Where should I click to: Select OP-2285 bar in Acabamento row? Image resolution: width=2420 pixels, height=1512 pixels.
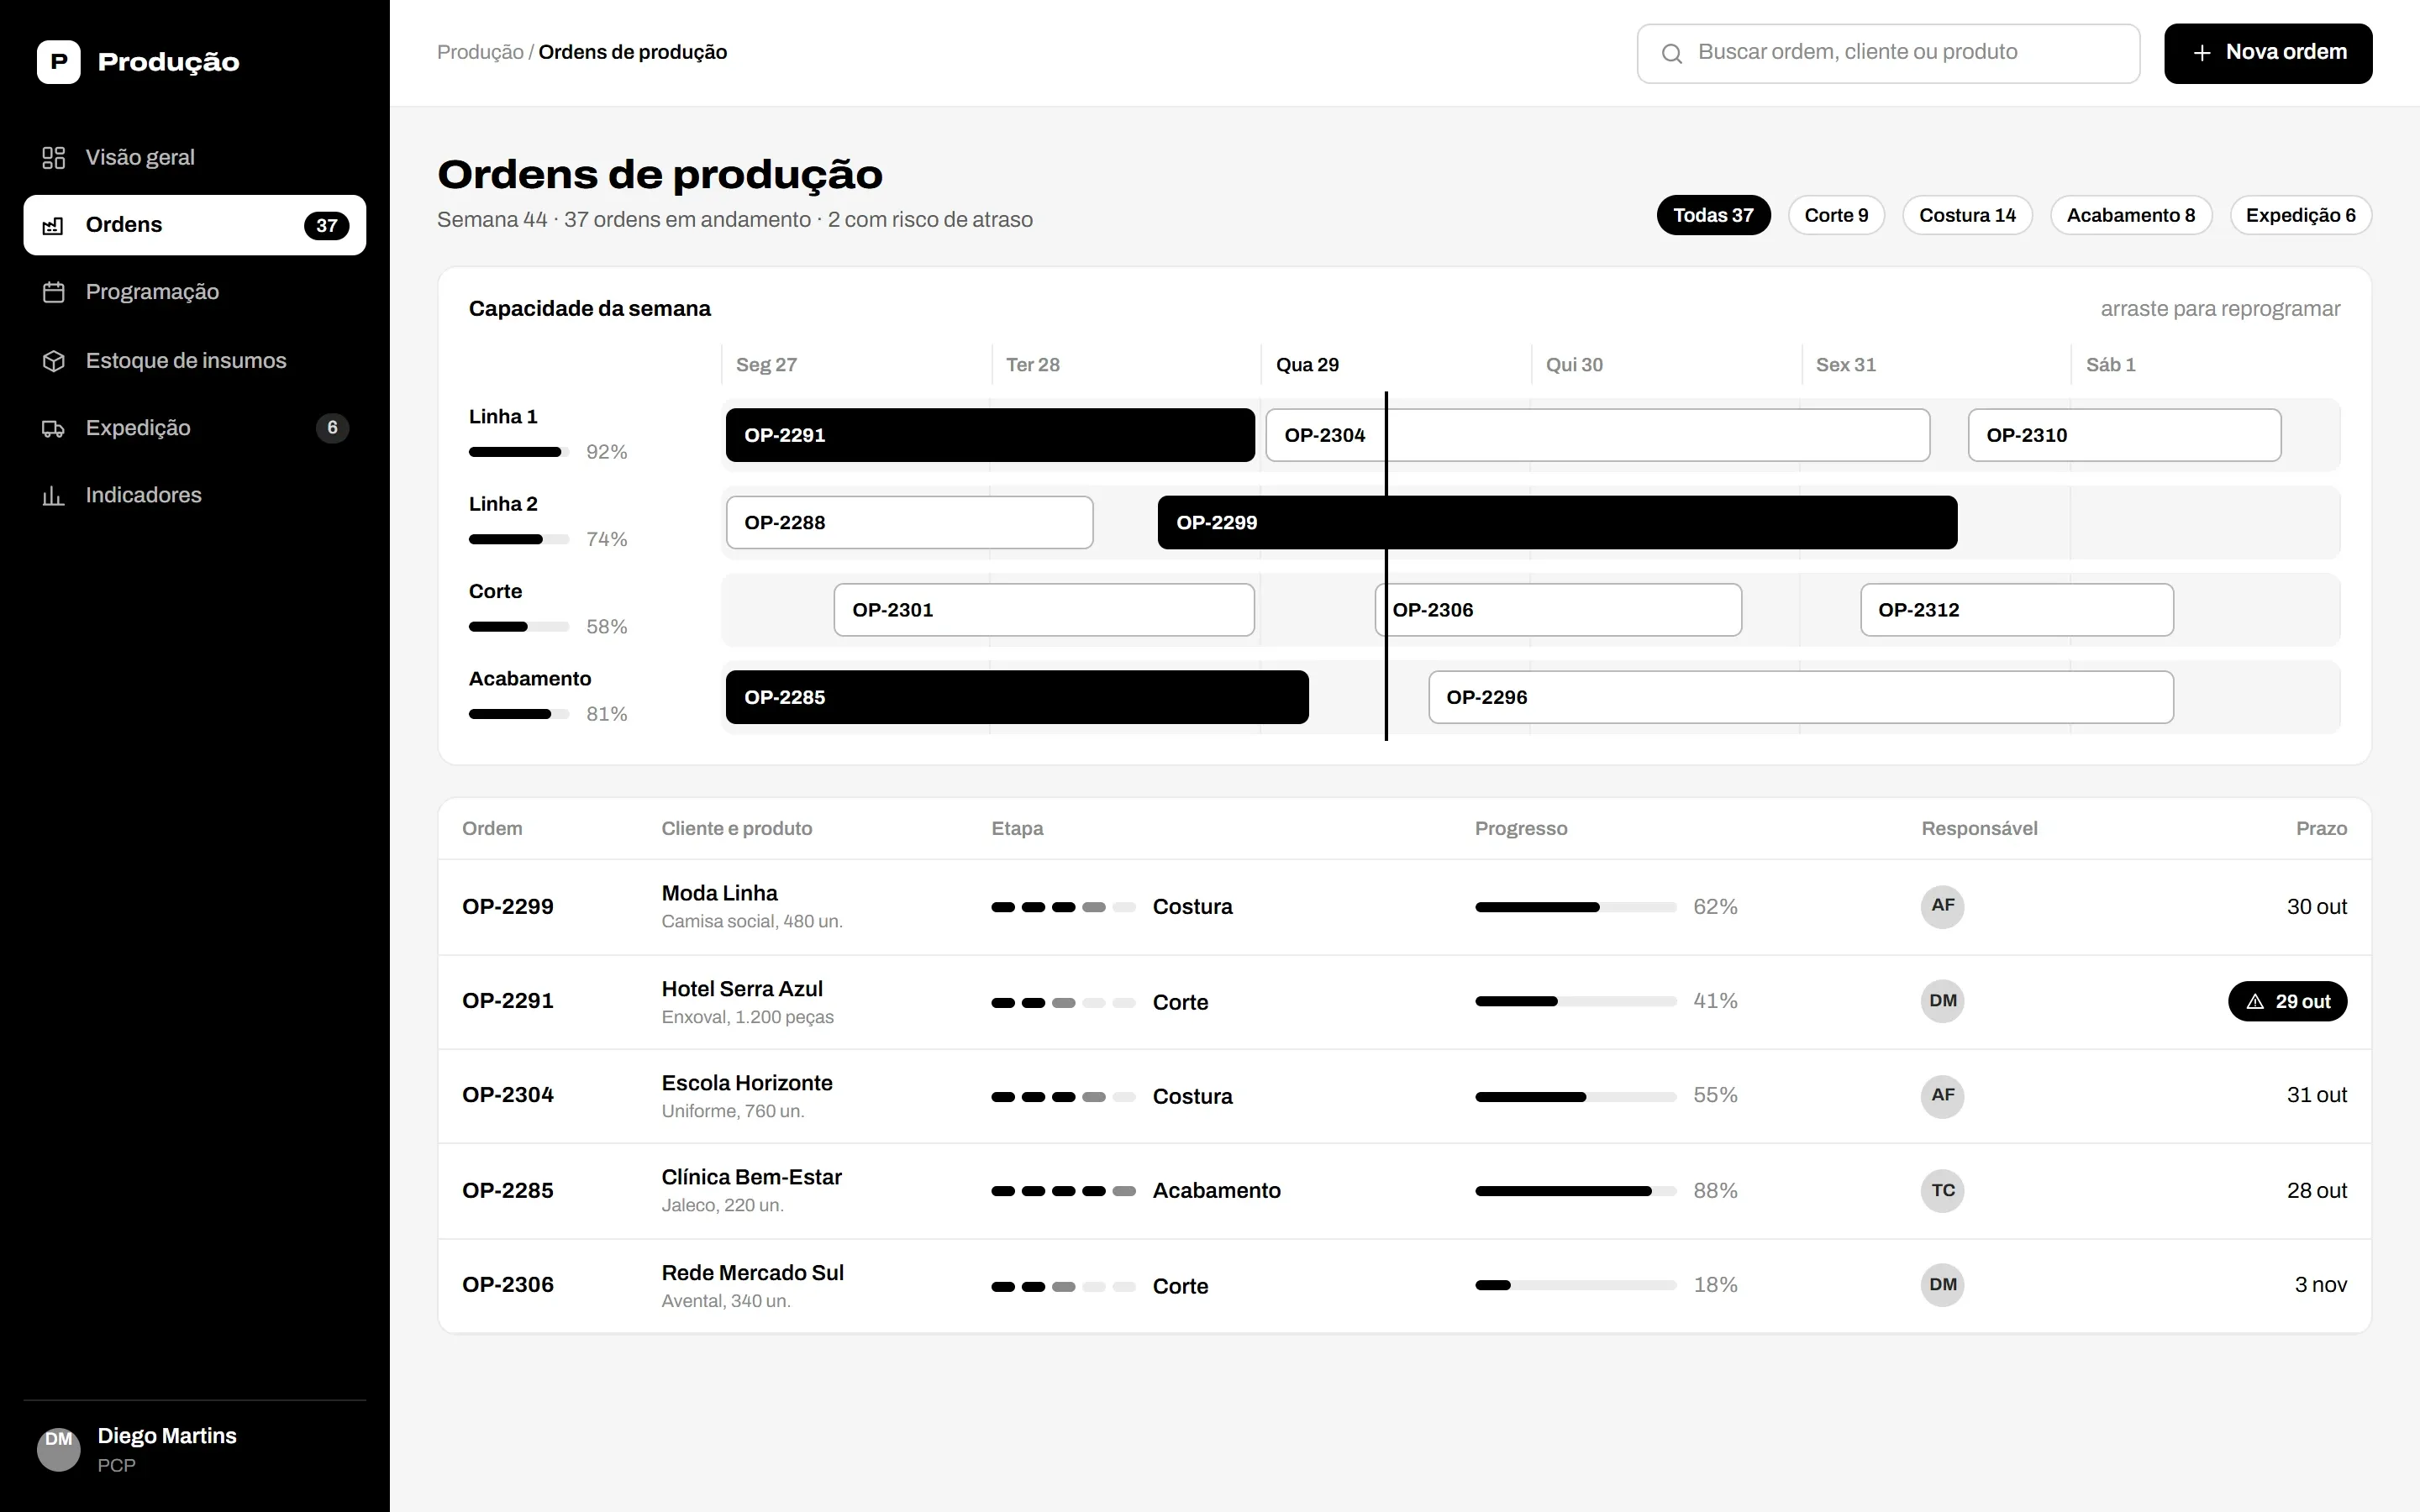[x=1017, y=697]
